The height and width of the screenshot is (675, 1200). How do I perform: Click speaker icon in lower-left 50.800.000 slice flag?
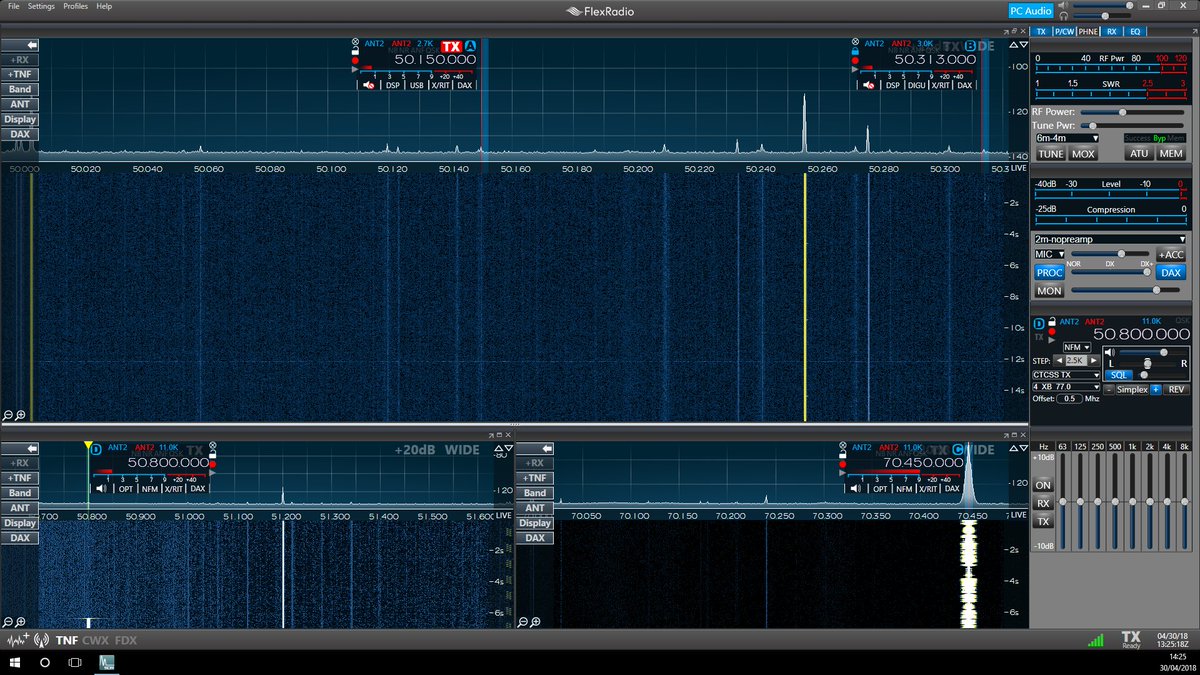tap(101, 488)
